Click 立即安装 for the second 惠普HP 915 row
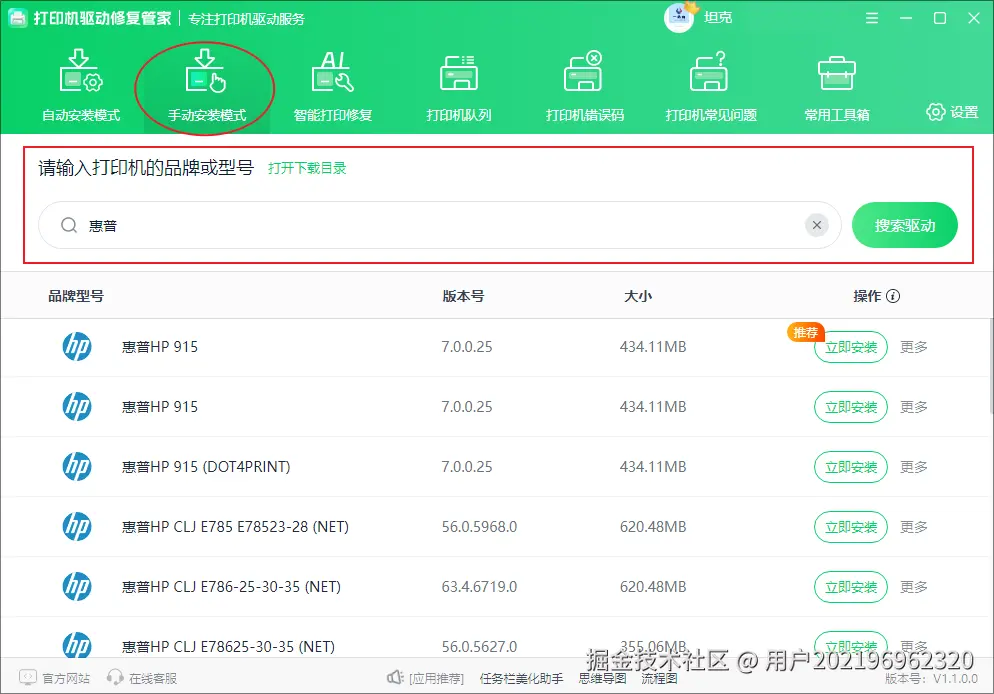This screenshot has height=694, width=994. [850, 407]
